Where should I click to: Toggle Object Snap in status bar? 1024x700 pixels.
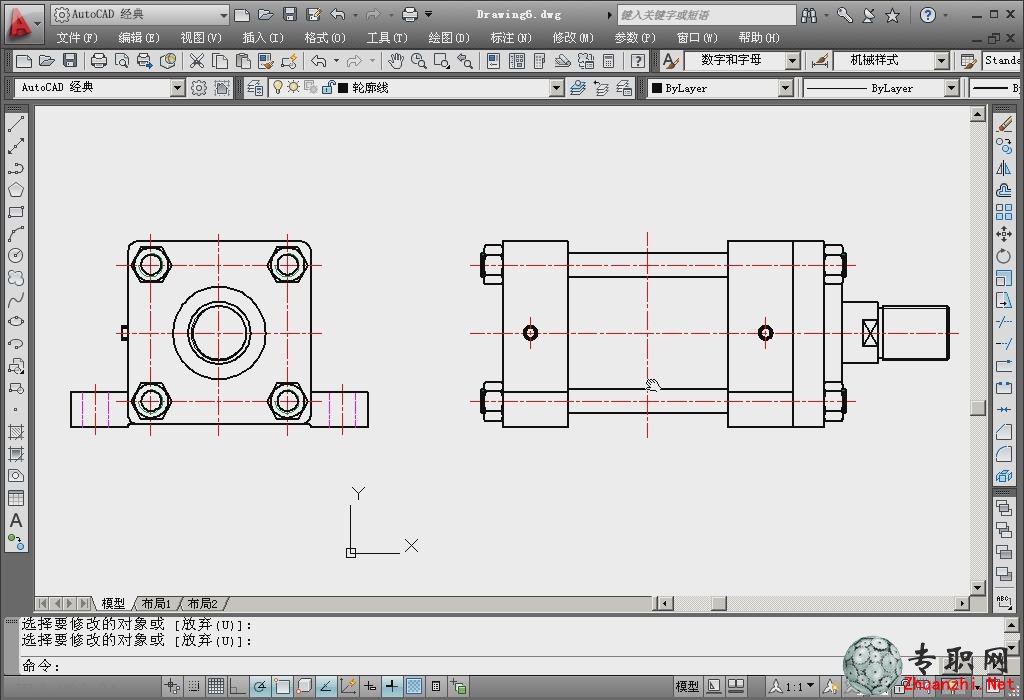click(282, 686)
